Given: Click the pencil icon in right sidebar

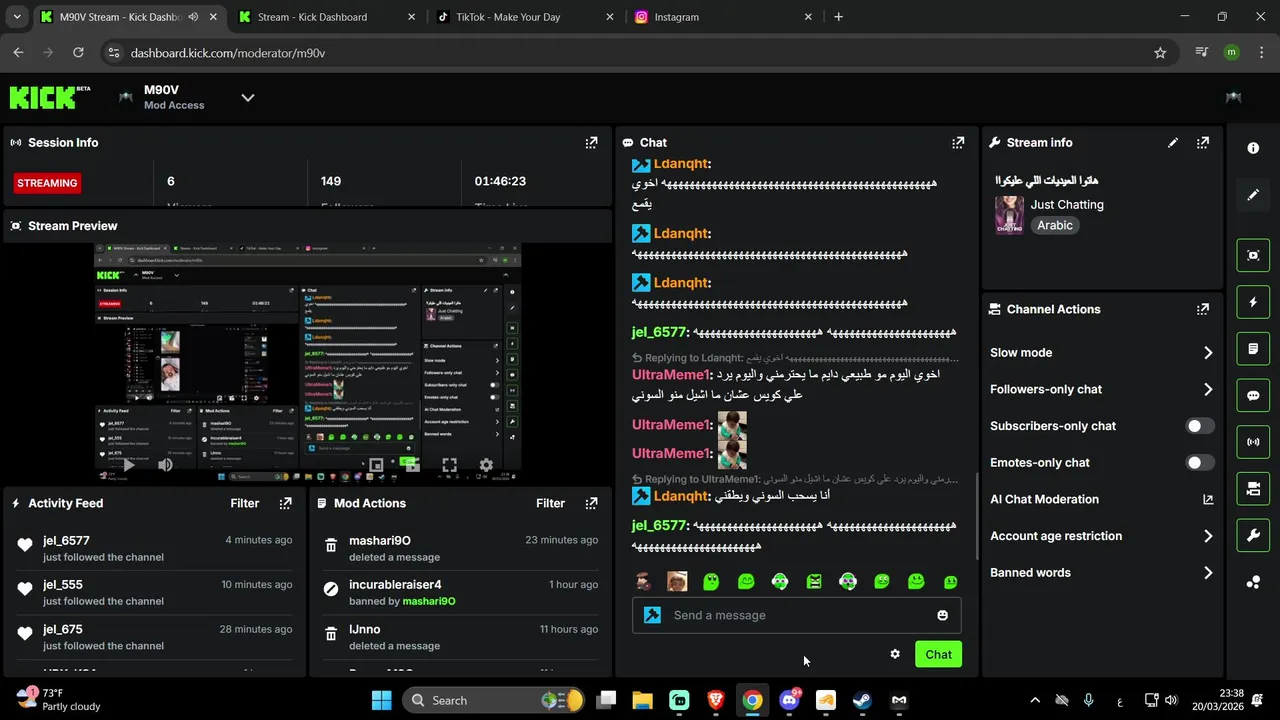Looking at the screenshot, I should pos(1253,195).
